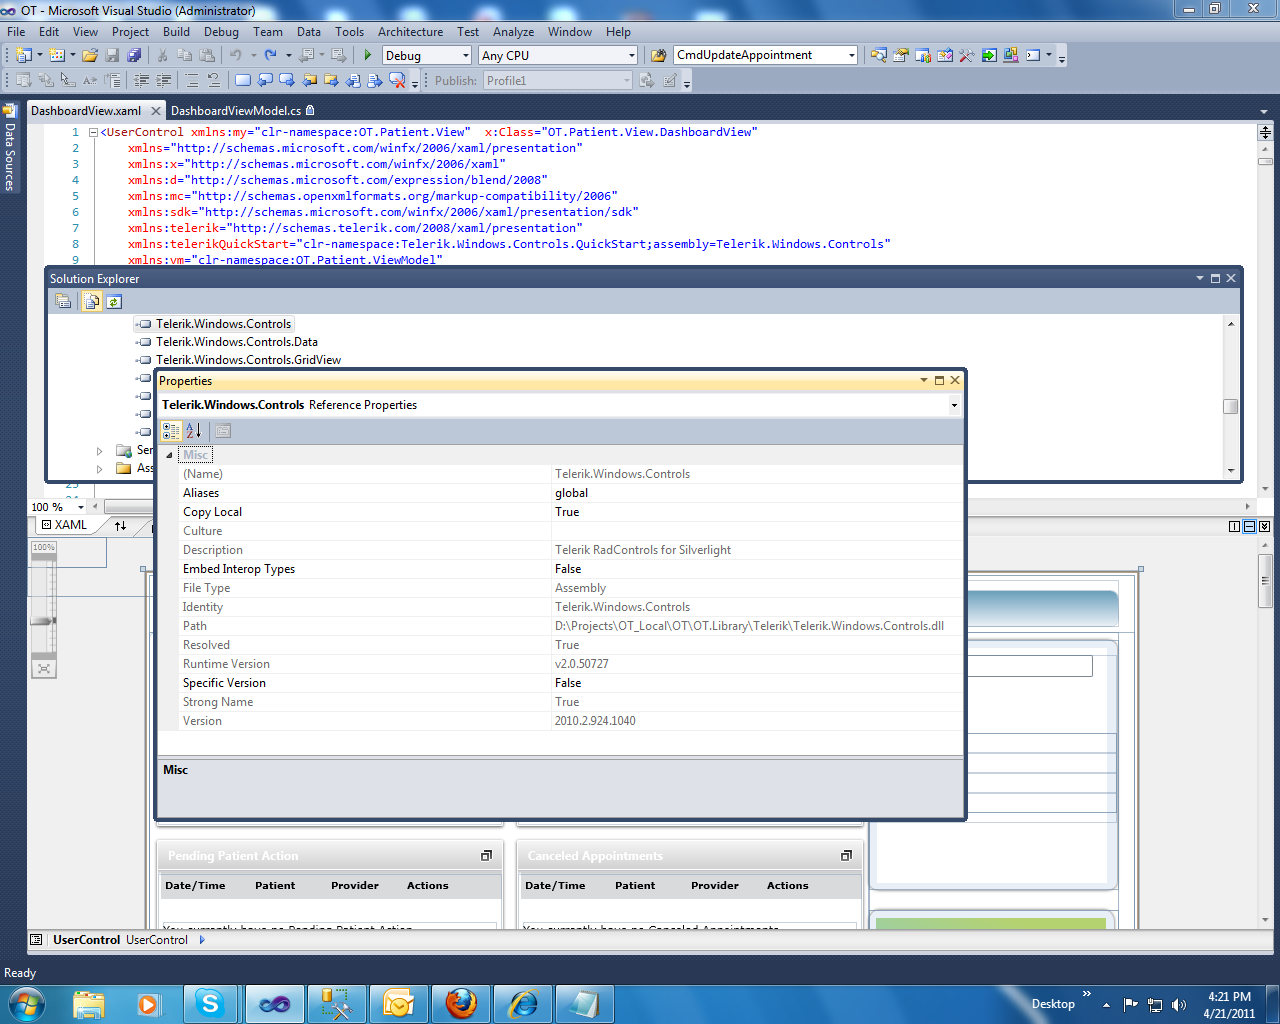Screen dimensions: 1280x1024
Task: Click the Undo arrow icon
Action: pyautogui.click(x=236, y=55)
